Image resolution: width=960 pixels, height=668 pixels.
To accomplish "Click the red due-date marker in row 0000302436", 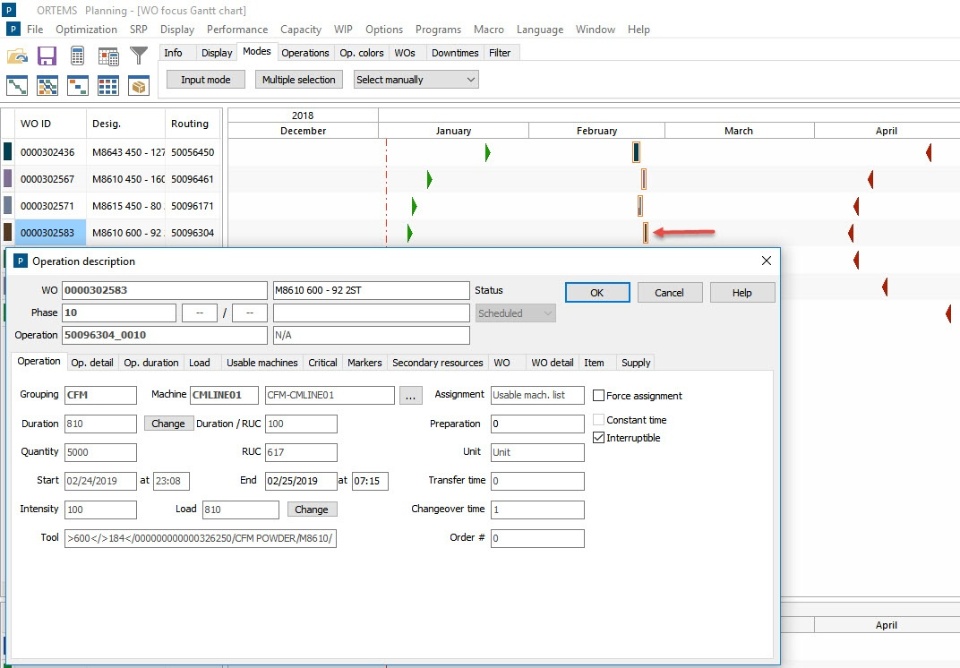I will point(929,152).
